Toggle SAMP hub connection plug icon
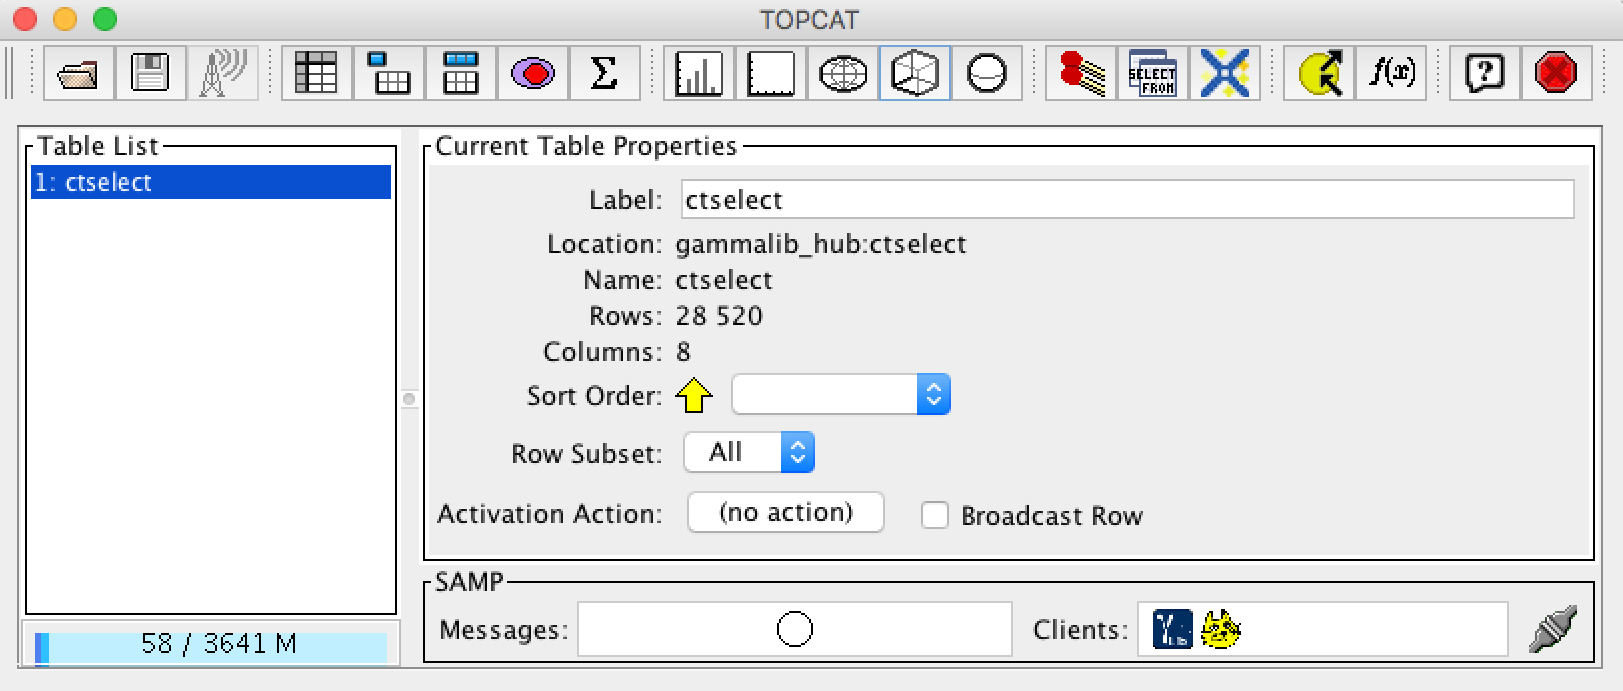This screenshot has width=1623, height=691. [1553, 629]
